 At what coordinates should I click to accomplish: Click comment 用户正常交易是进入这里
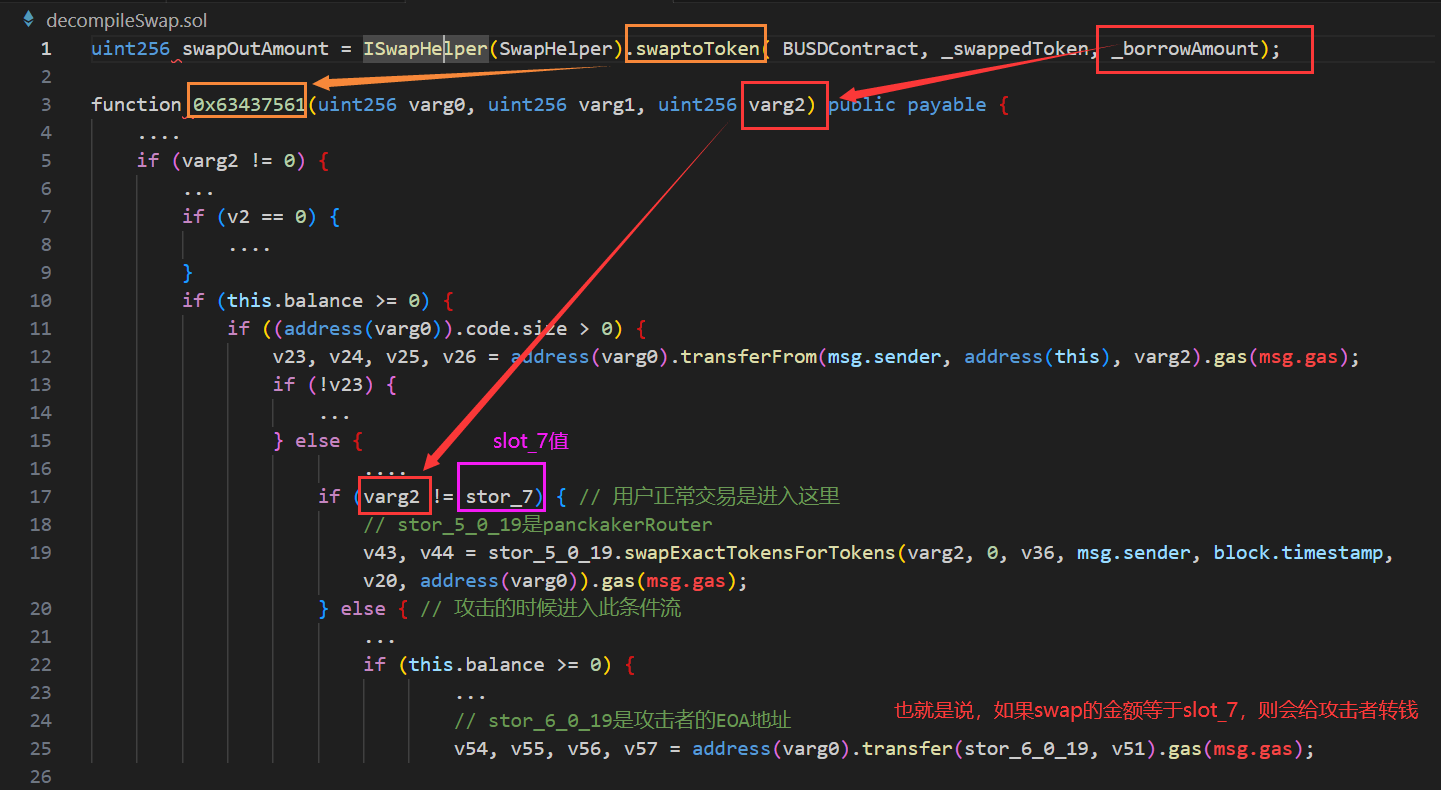[709, 497]
